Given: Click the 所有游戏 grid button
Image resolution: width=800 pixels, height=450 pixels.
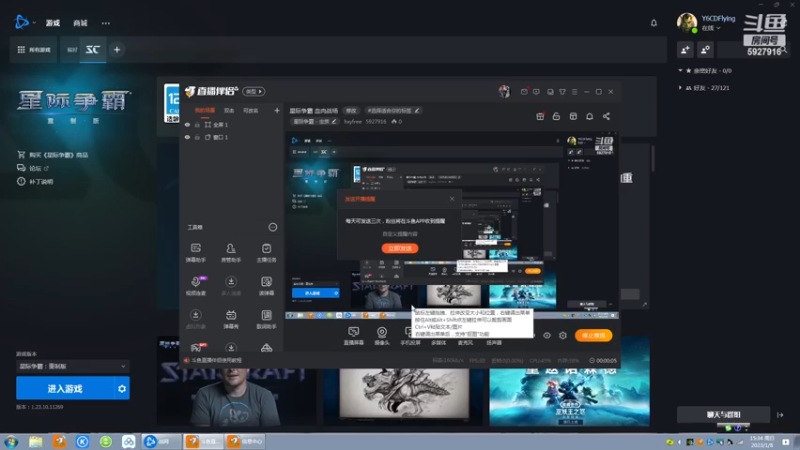Looking at the screenshot, I should click(x=34, y=49).
